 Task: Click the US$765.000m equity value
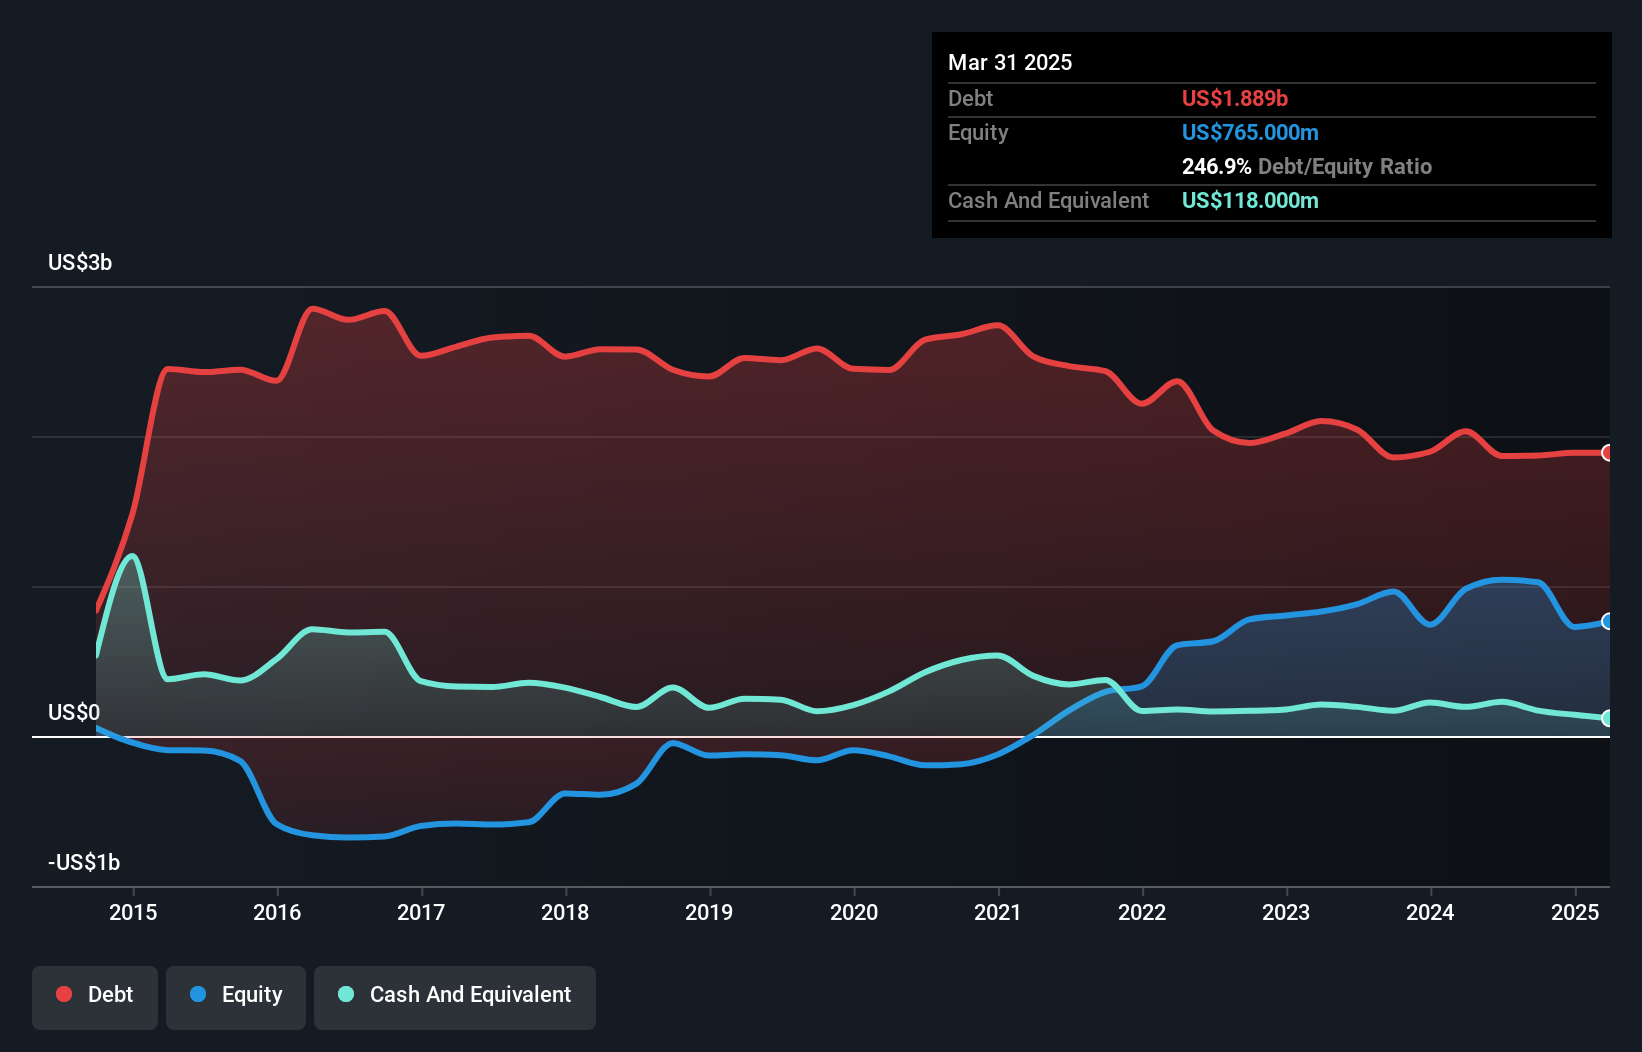1250,132
